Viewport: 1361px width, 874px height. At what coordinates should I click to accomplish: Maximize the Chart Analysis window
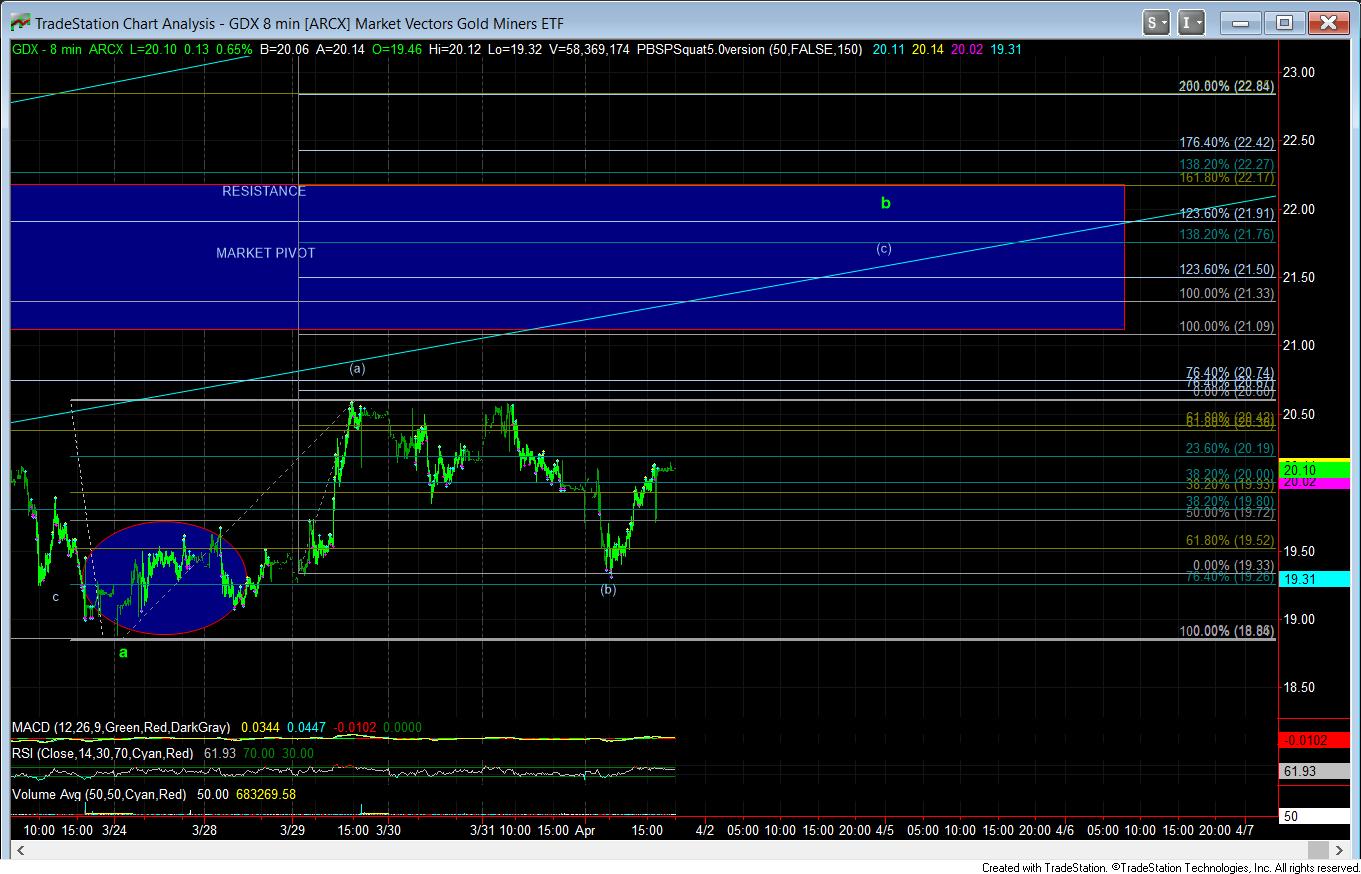(x=1285, y=22)
